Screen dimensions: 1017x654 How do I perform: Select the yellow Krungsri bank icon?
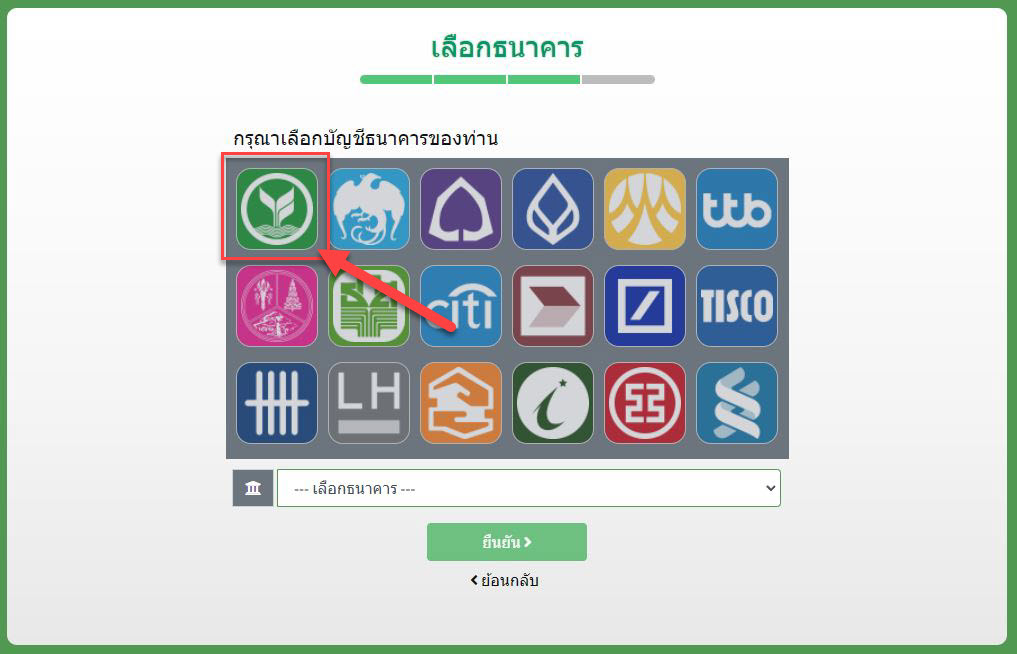(645, 209)
